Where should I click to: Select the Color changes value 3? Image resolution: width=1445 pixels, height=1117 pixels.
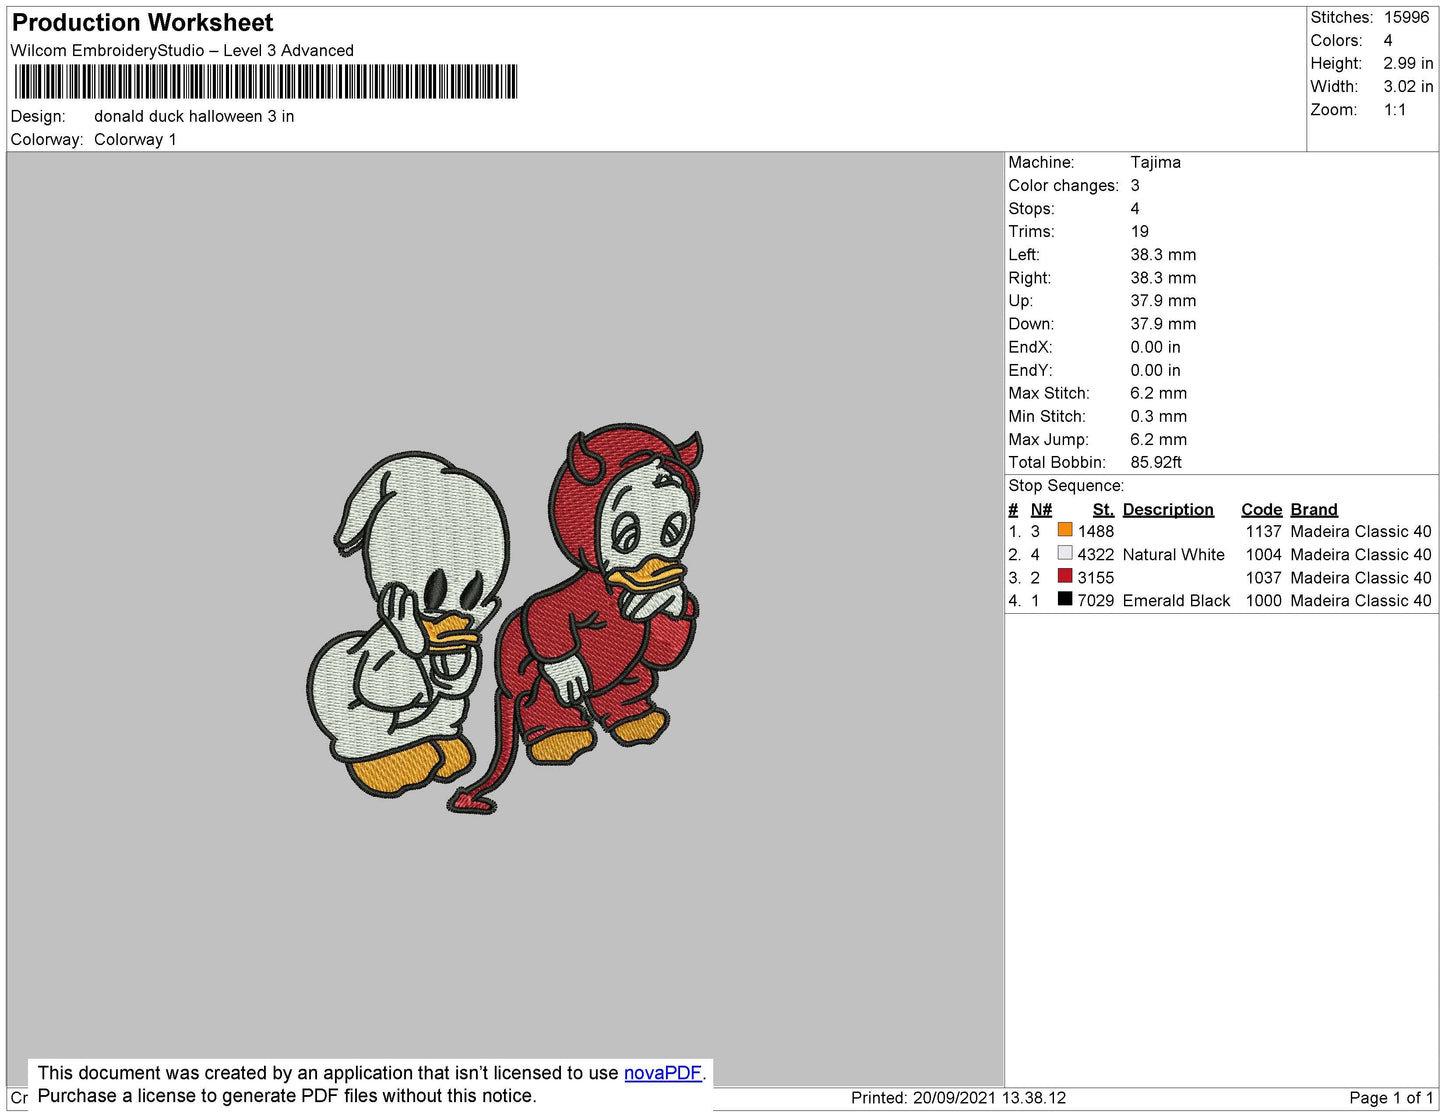[1135, 185]
